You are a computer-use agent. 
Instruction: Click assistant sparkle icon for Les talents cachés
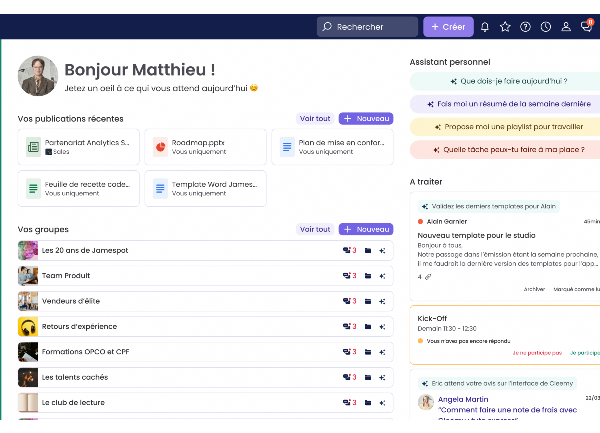tap(382, 378)
